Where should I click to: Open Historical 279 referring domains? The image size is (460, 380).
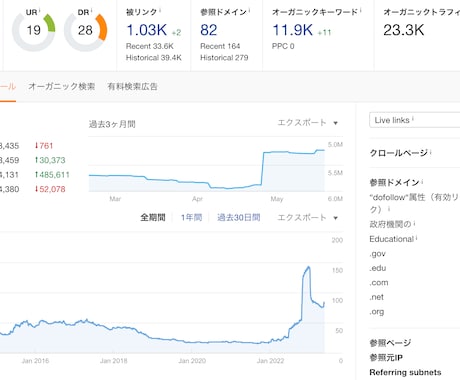[224, 58]
